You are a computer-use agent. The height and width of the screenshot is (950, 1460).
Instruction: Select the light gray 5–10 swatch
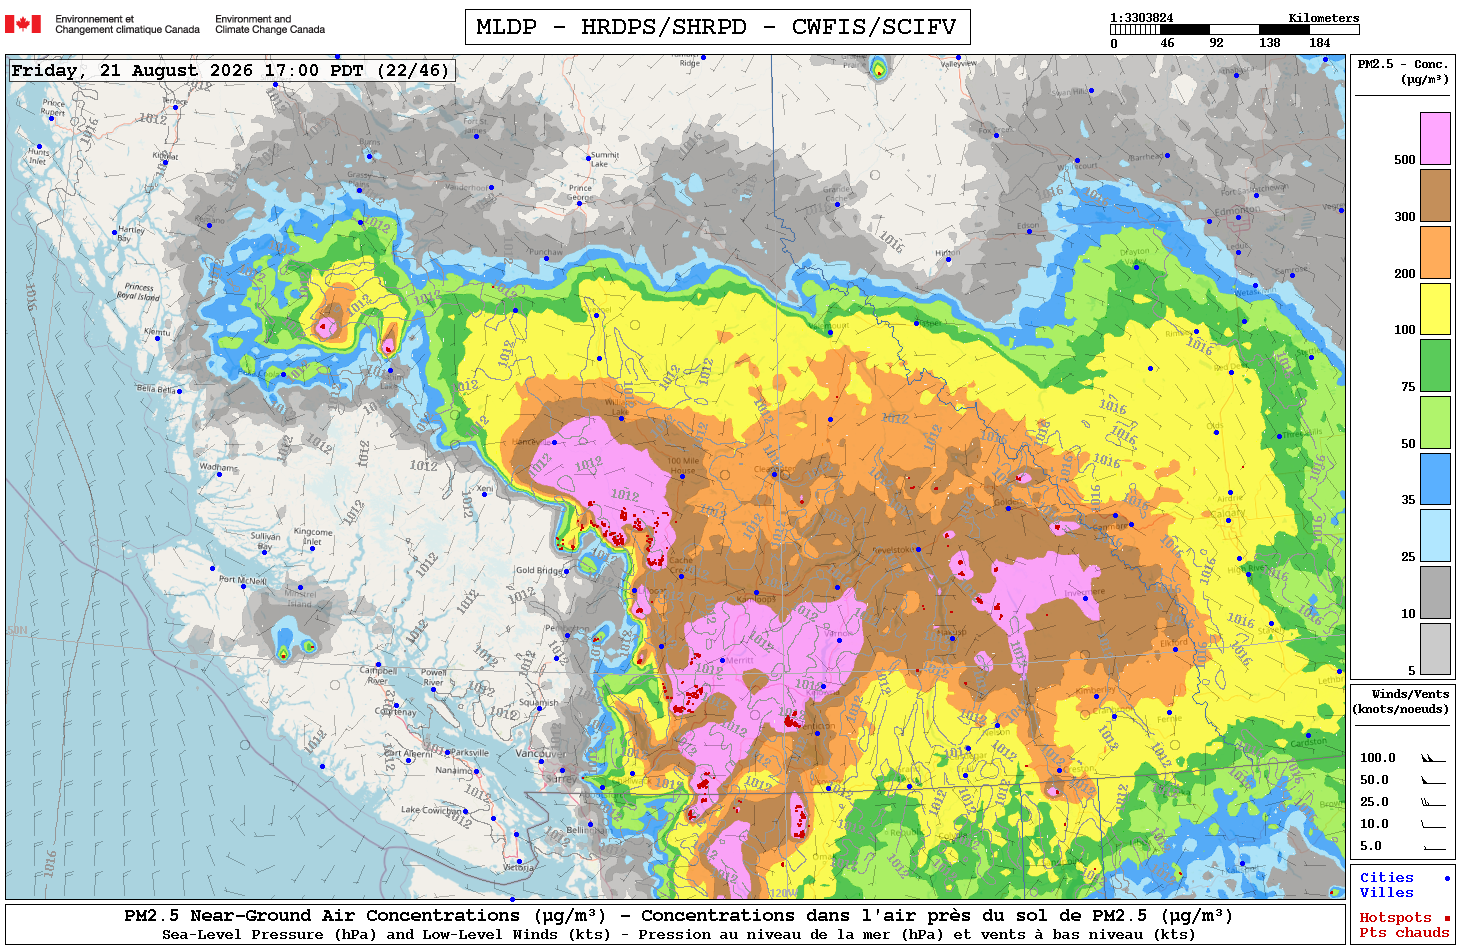pyautogui.click(x=1435, y=649)
